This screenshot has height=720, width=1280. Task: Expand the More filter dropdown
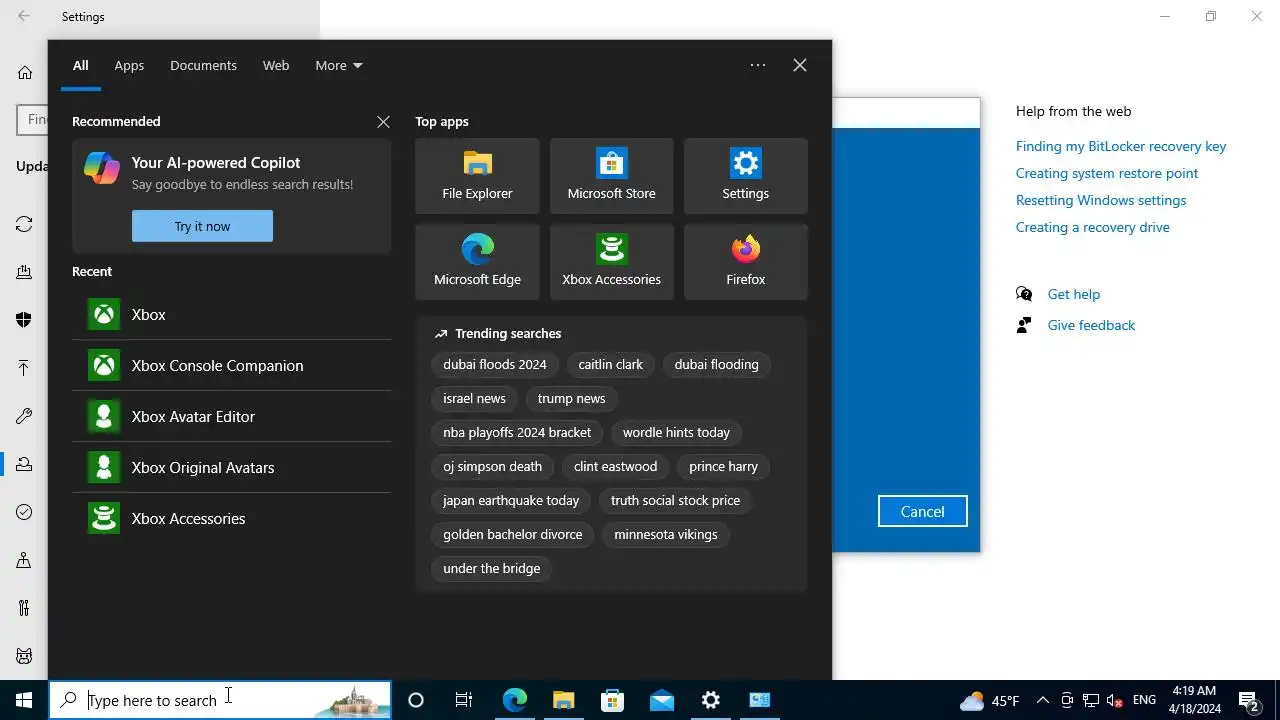point(339,65)
